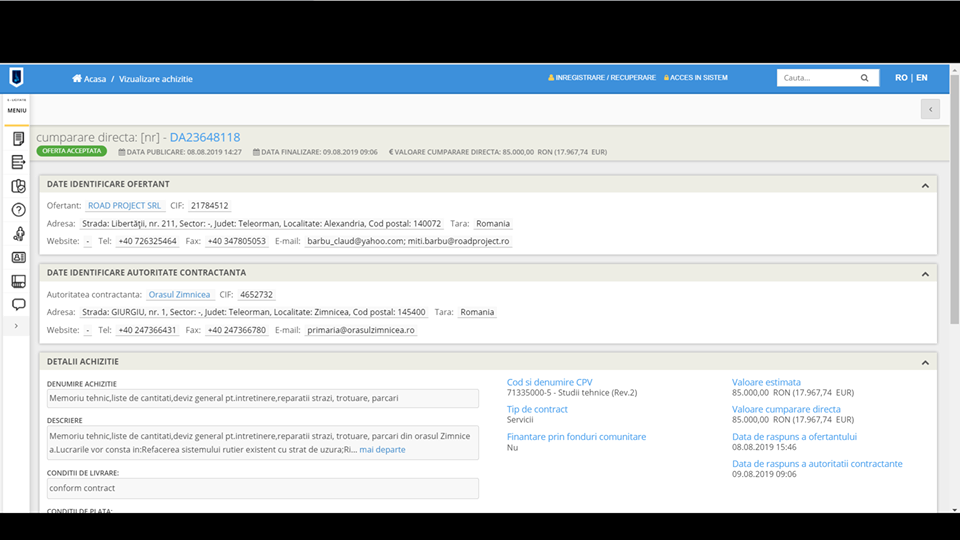Click the ID card sidebar icon
Screen dimensions: 960x540
[18, 257]
